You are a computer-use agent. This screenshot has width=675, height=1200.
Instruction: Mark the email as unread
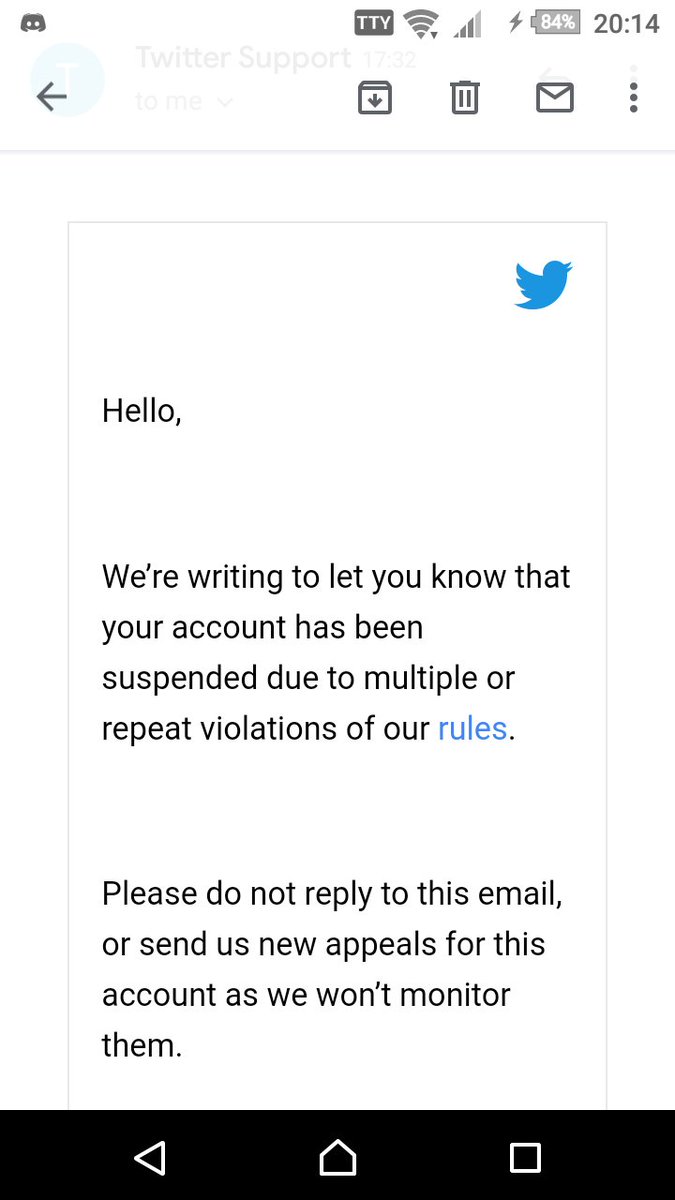(554, 97)
